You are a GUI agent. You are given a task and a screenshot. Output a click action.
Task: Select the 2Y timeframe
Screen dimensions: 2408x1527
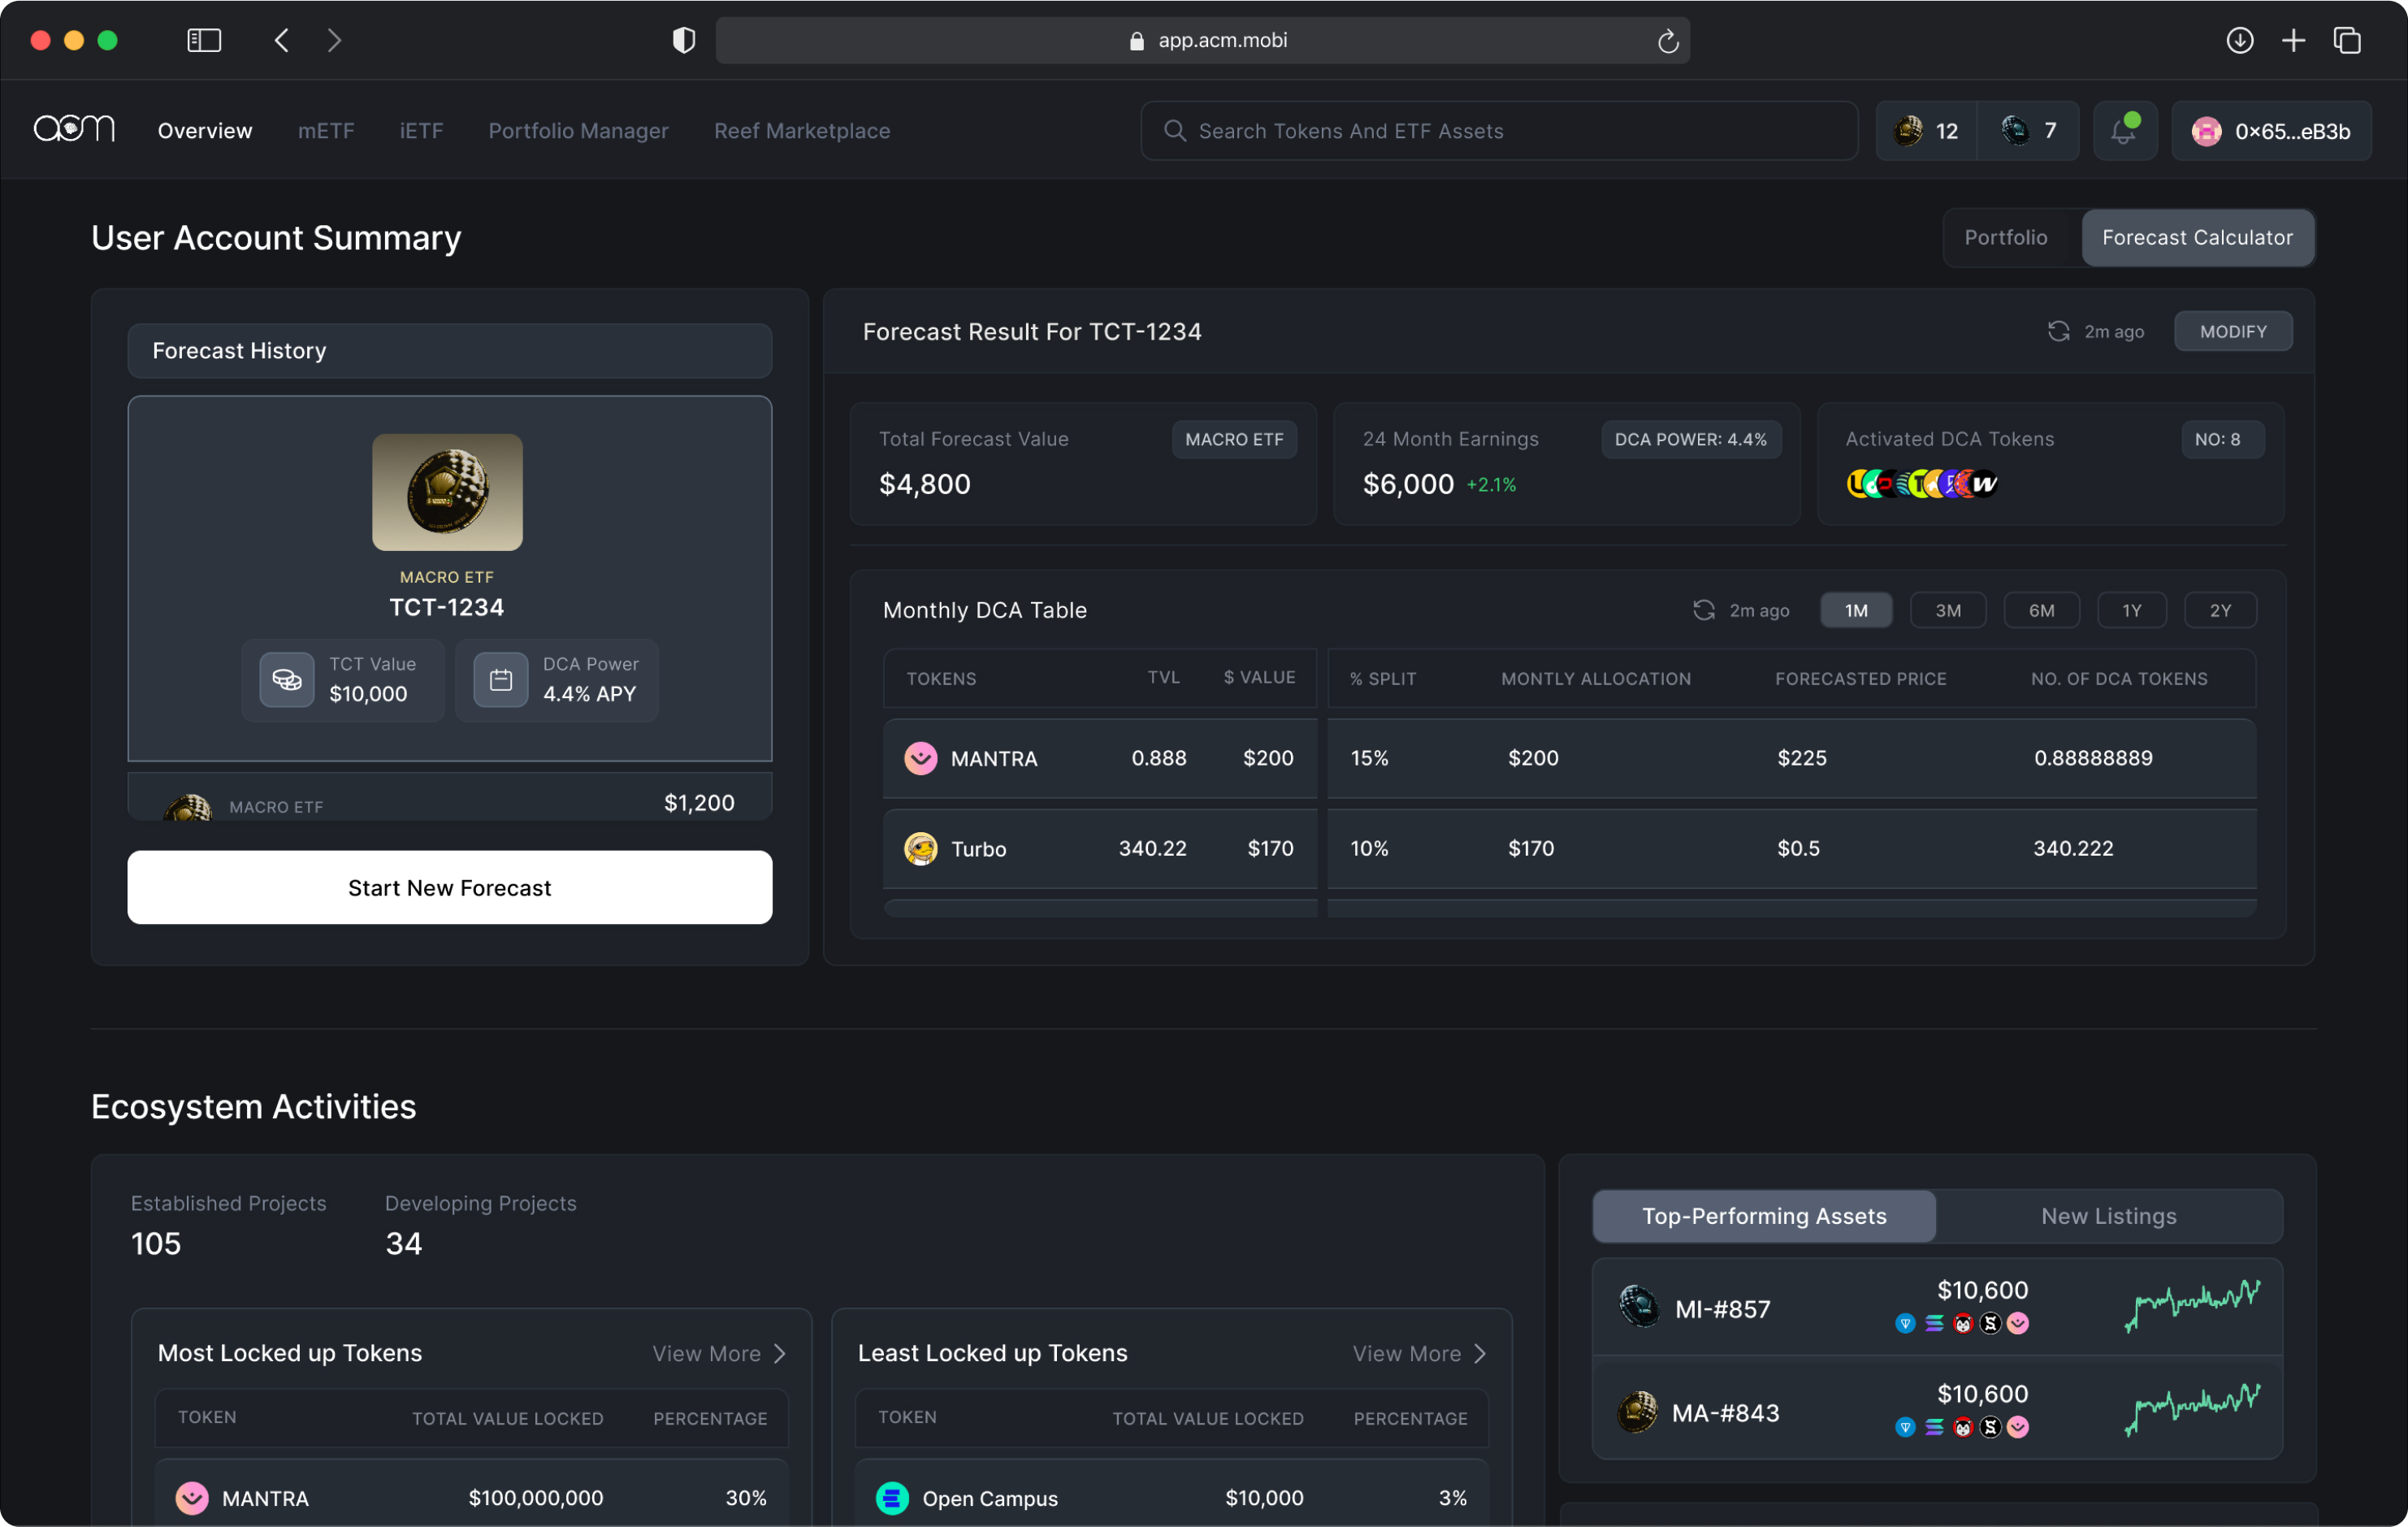pos(2220,610)
